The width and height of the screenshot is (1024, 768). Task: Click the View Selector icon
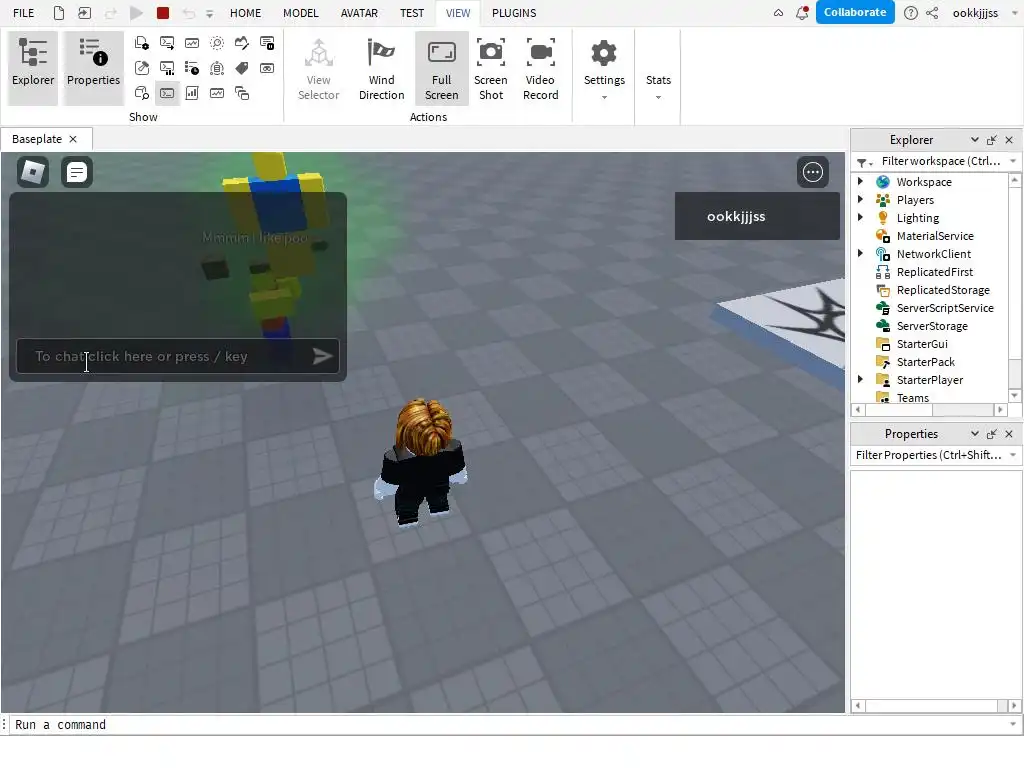(x=319, y=69)
